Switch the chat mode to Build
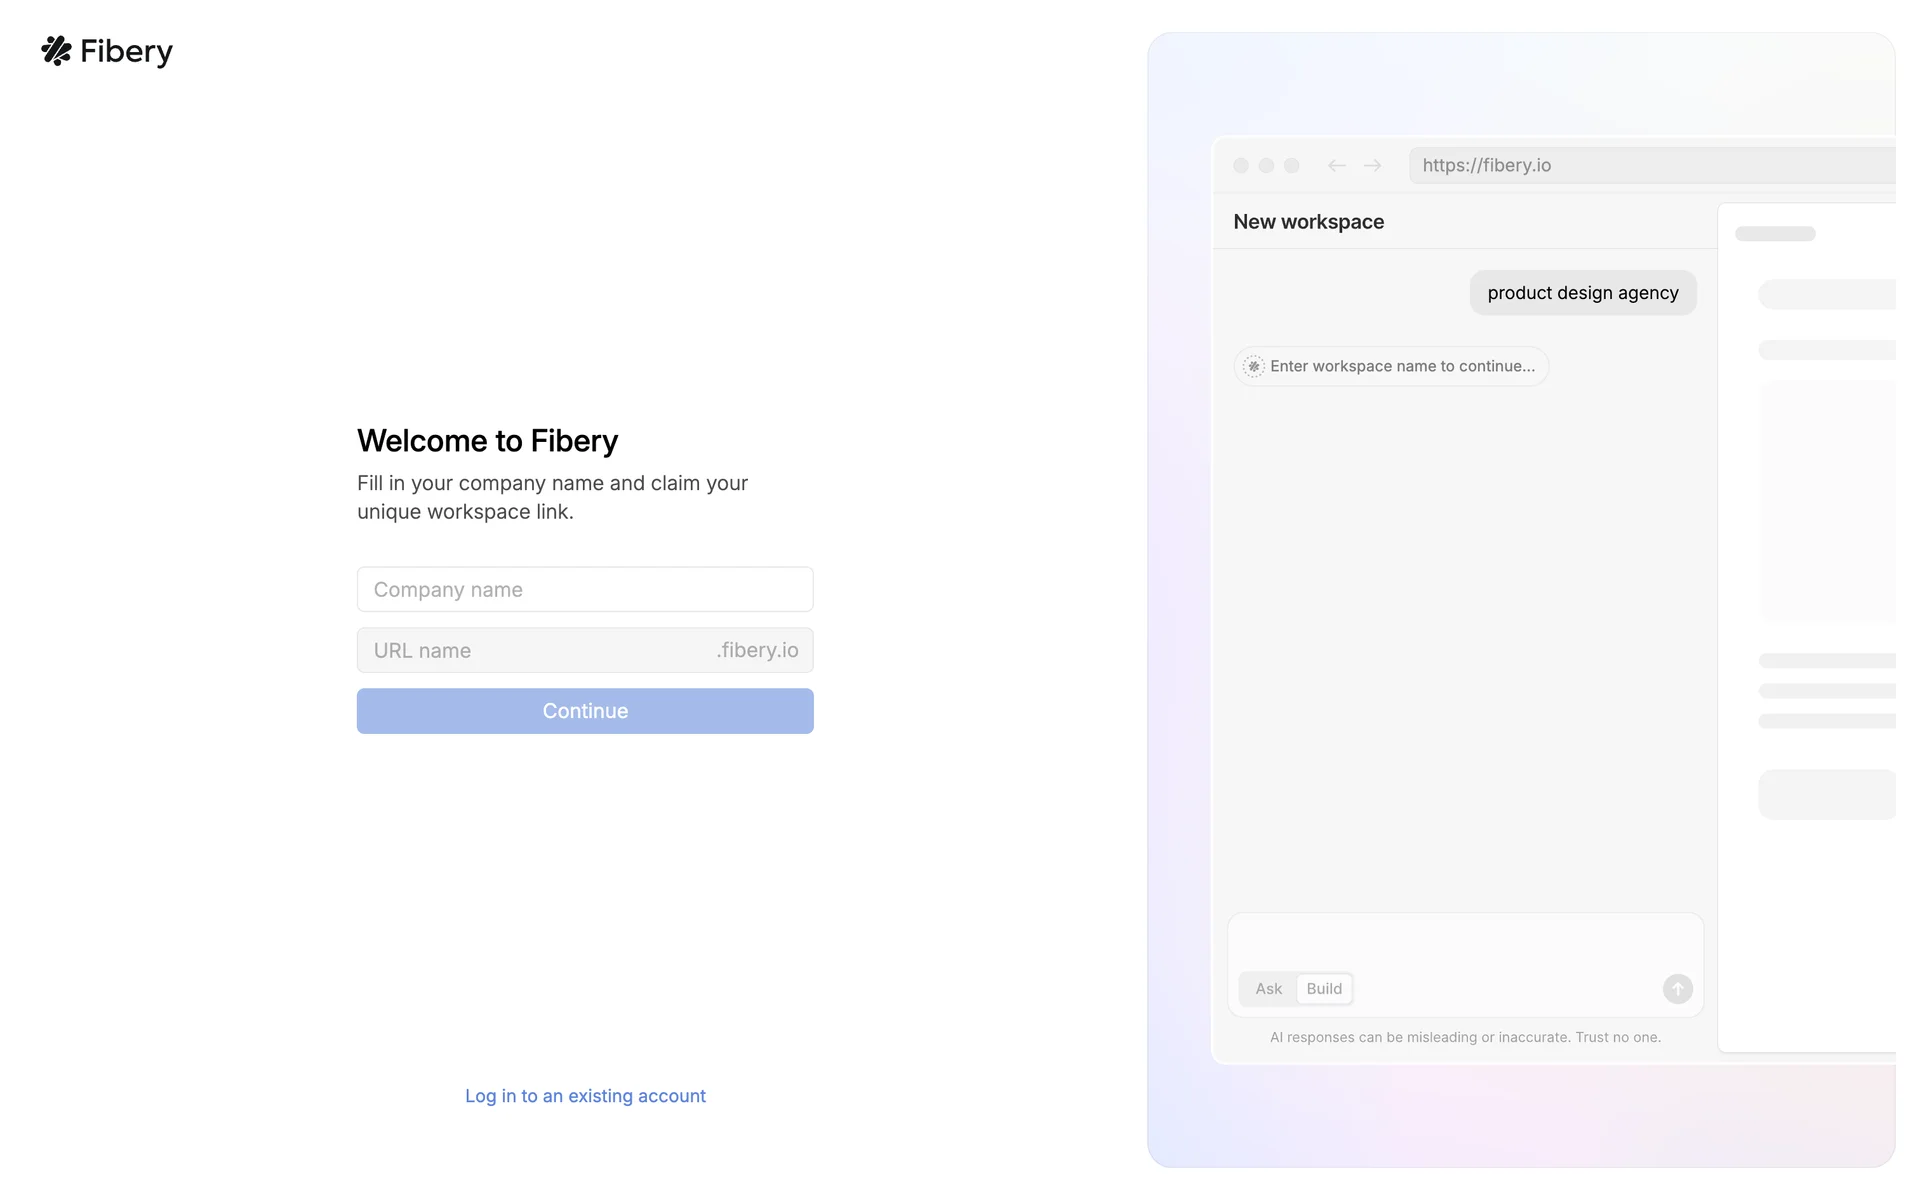This screenshot has height=1200, width=1920. tap(1324, 989)
